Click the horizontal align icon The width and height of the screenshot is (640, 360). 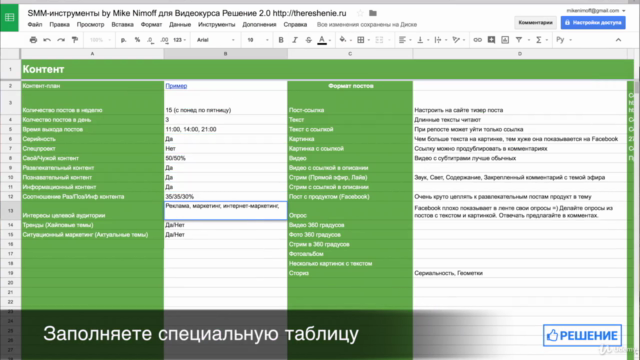pos(402,40)
